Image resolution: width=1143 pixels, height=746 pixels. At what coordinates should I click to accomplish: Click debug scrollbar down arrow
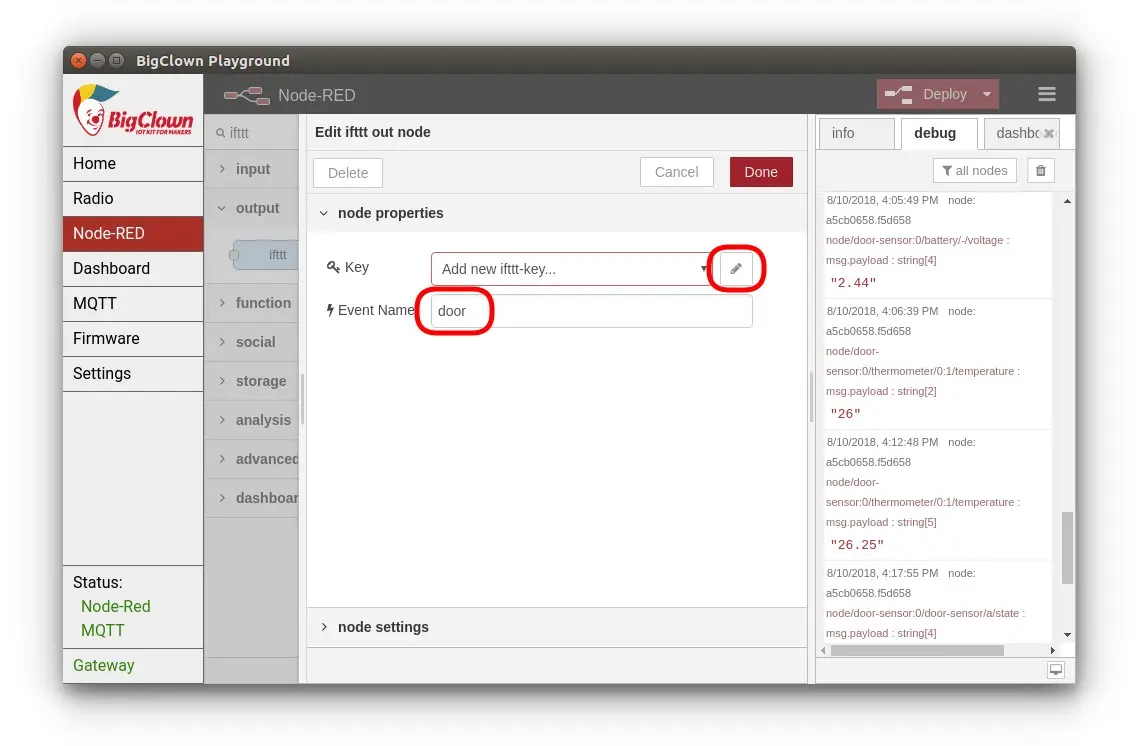(x=1067, y=634)
